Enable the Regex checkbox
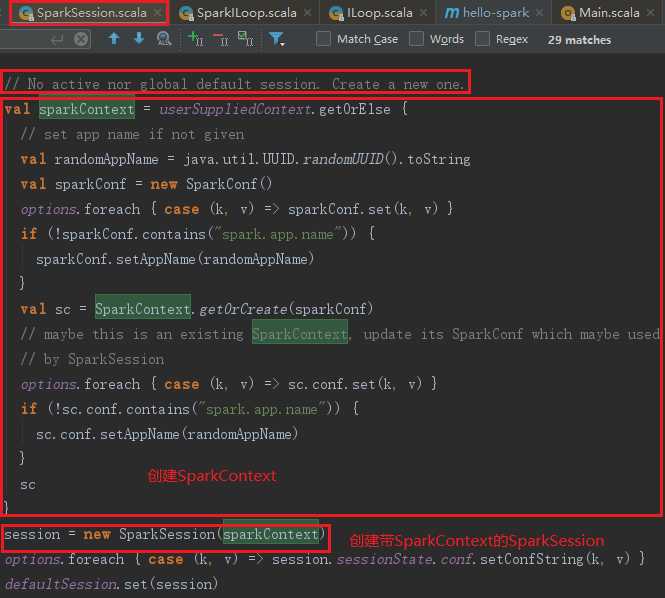Viewport: 665px width, 598px height. pos(482,39)
